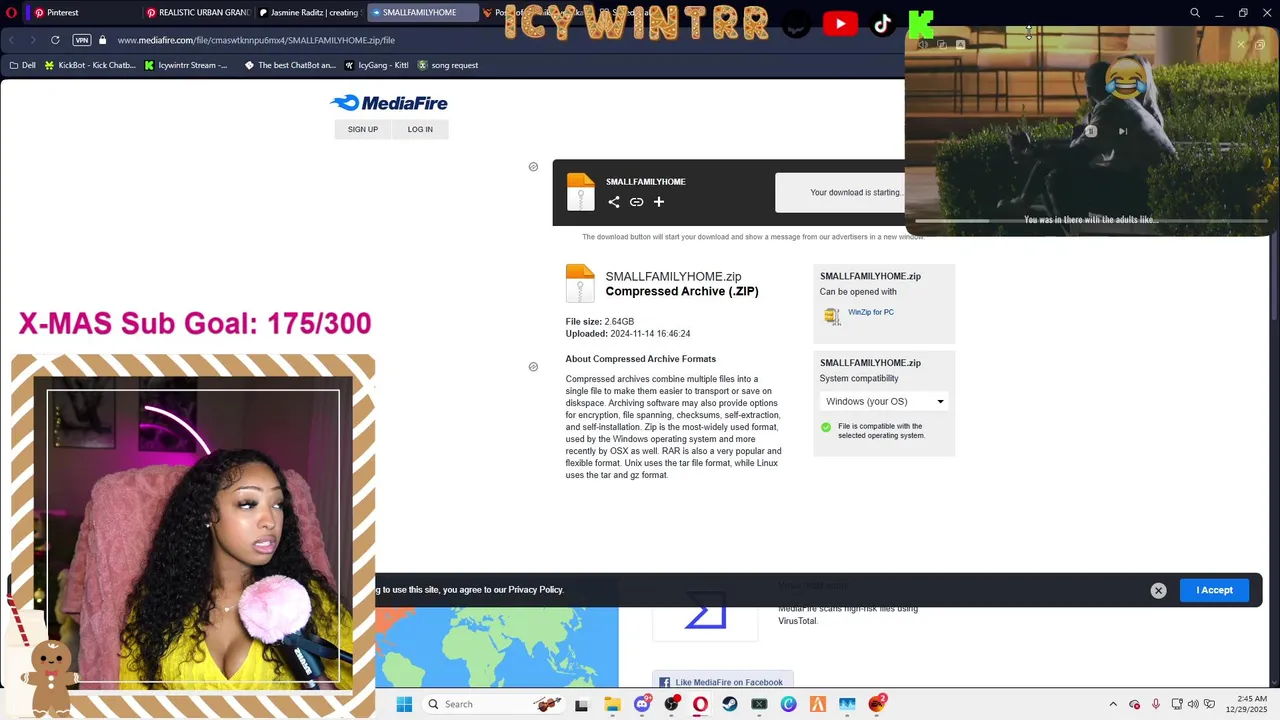Mute the pop-out video speaker icon
This screenshot has height=720, width=1280.
click(923, 44)
